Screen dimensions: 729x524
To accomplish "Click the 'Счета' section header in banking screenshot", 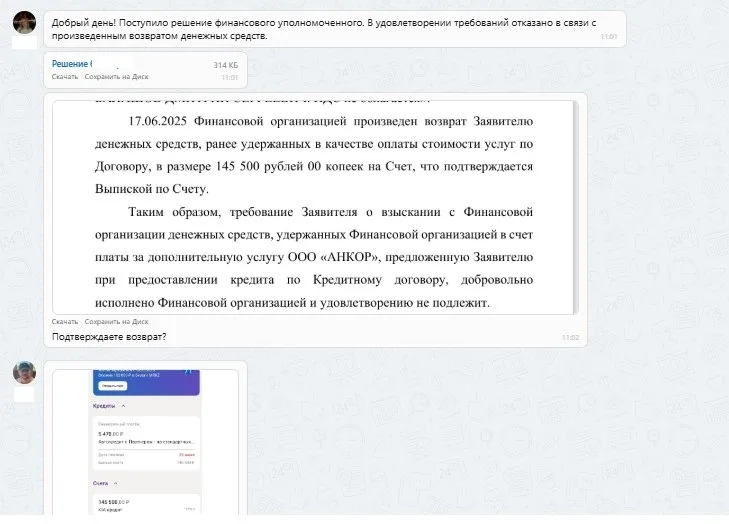I will click(100, 484).
